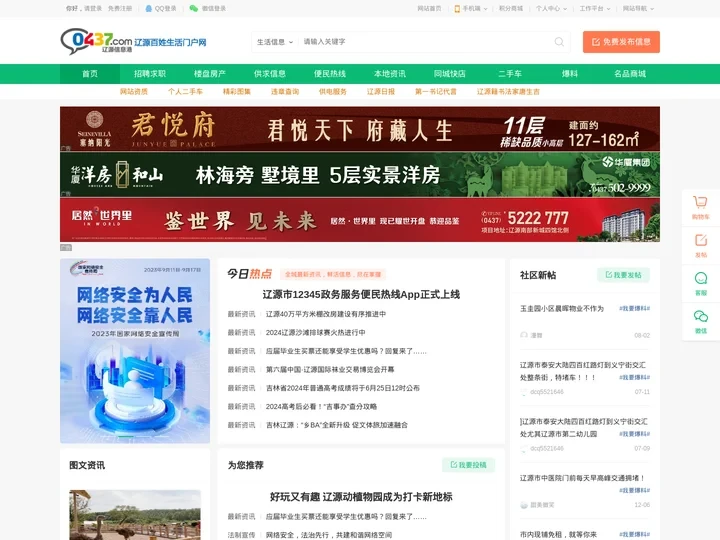Open news 吉林省2024年普通高考成绩 article
Viewport: 720px width, 540px height.
[343, 388]
